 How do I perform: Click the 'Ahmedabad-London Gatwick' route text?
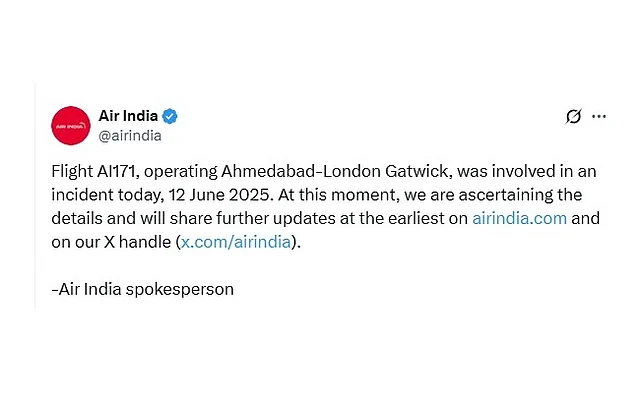click(x=335, y=171)
